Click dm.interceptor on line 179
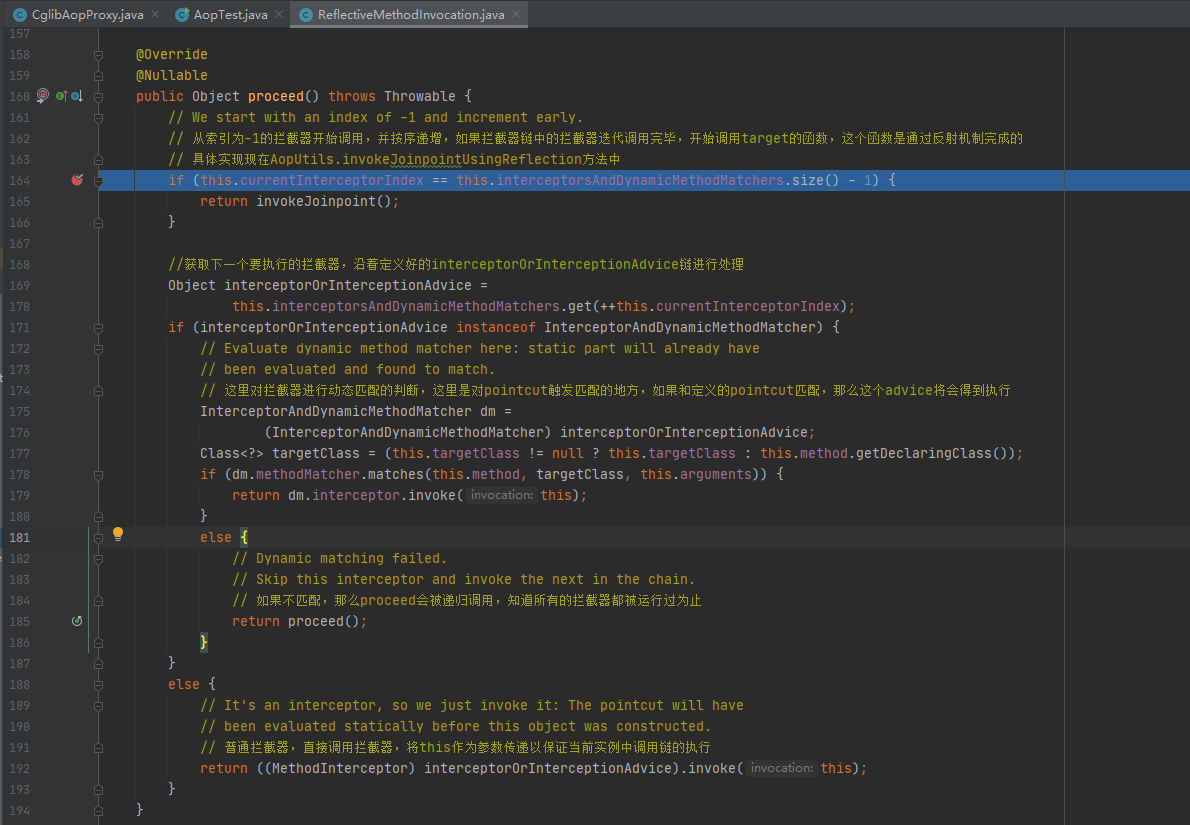Viewport: 1190px width, 825px height. tap(344, 495)
